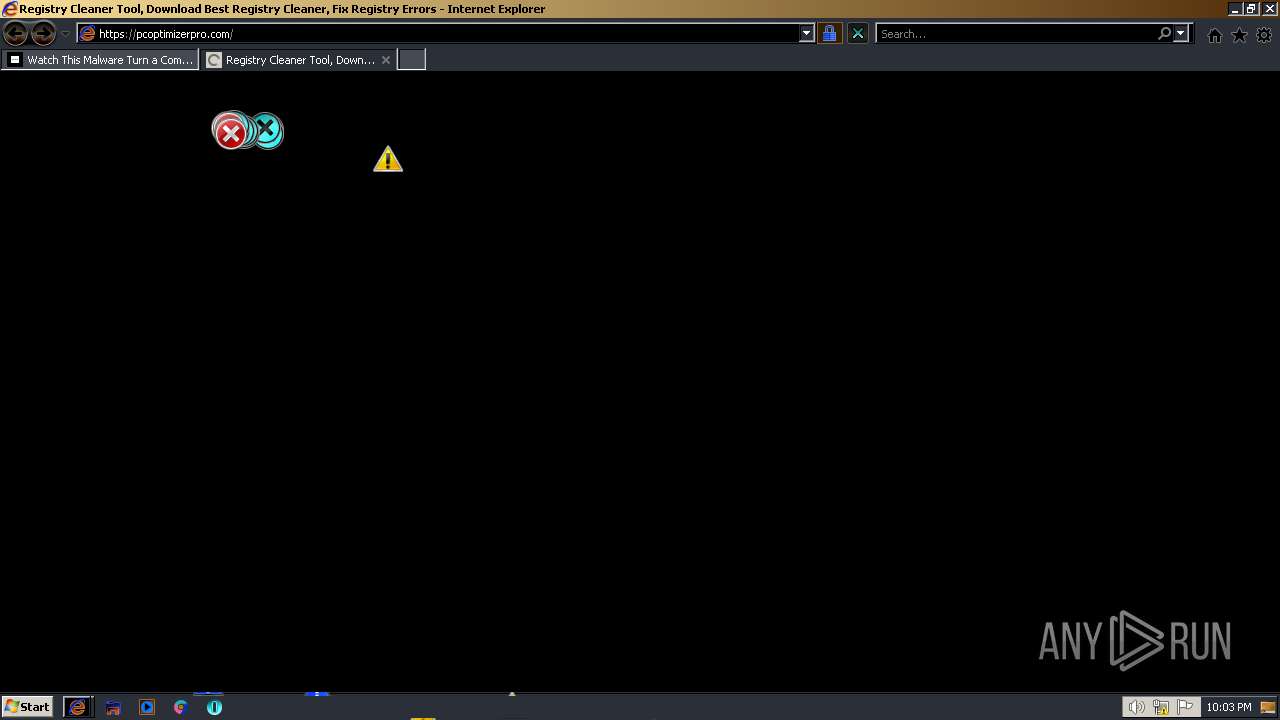
Task: Open the Chrome-style taskbar icon
Action: coord(181,707)
